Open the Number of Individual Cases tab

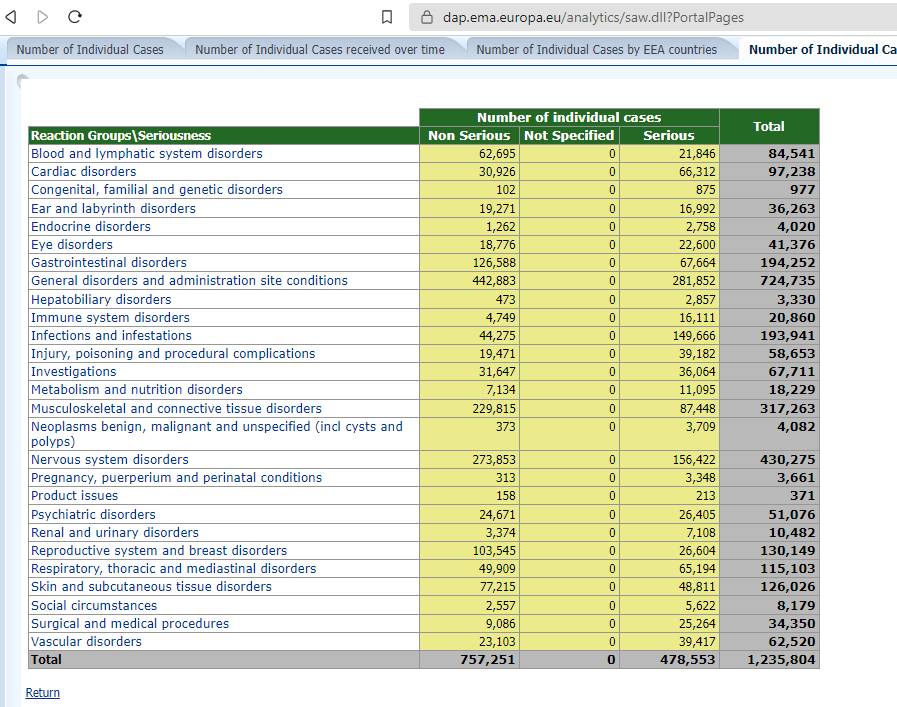[90, 49]
